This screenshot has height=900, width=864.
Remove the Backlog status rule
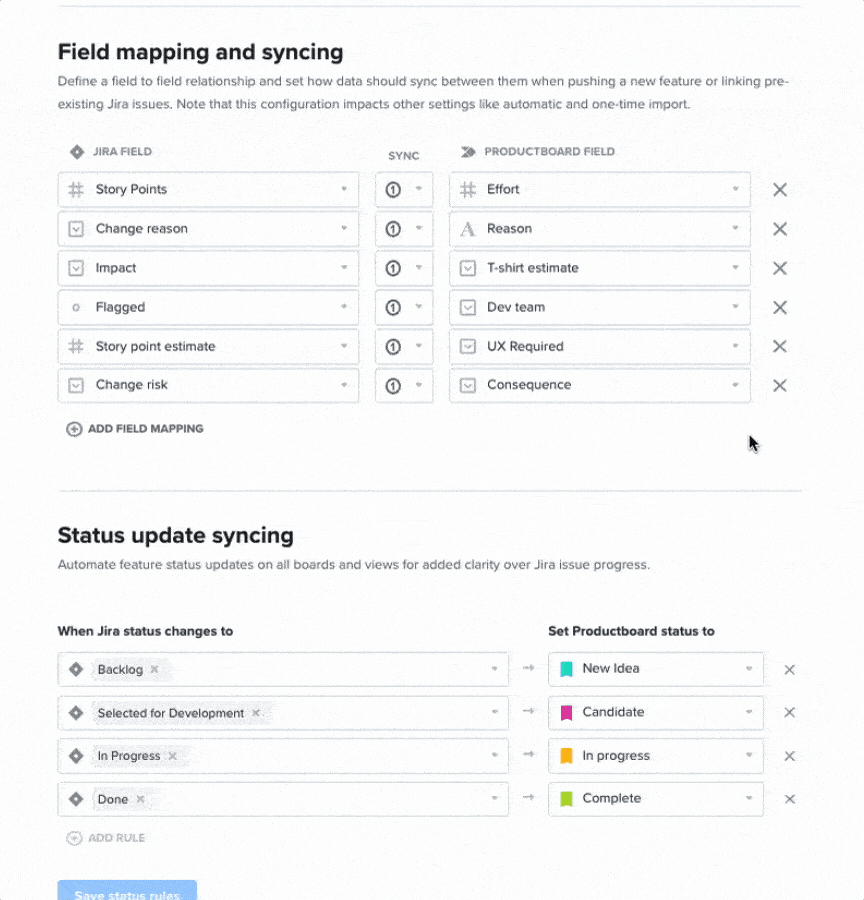[789, 670]
